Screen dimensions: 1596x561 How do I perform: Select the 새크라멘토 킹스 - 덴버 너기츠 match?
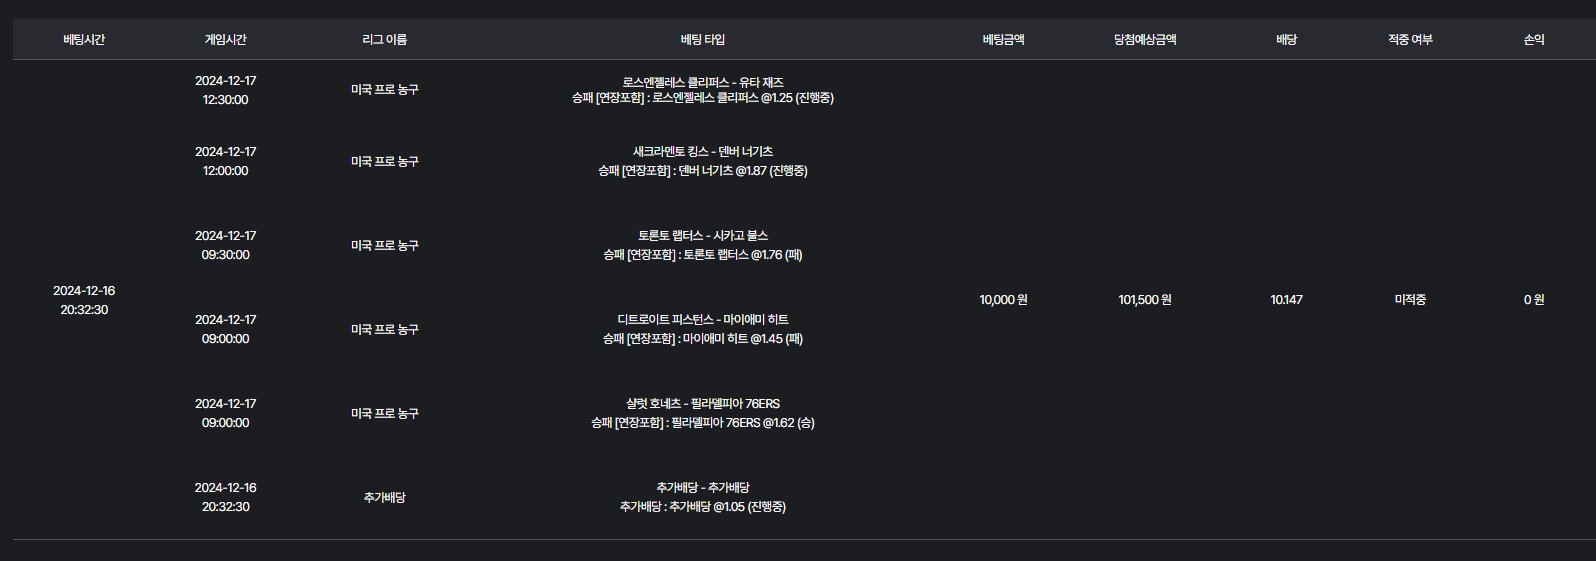(702, 152)
